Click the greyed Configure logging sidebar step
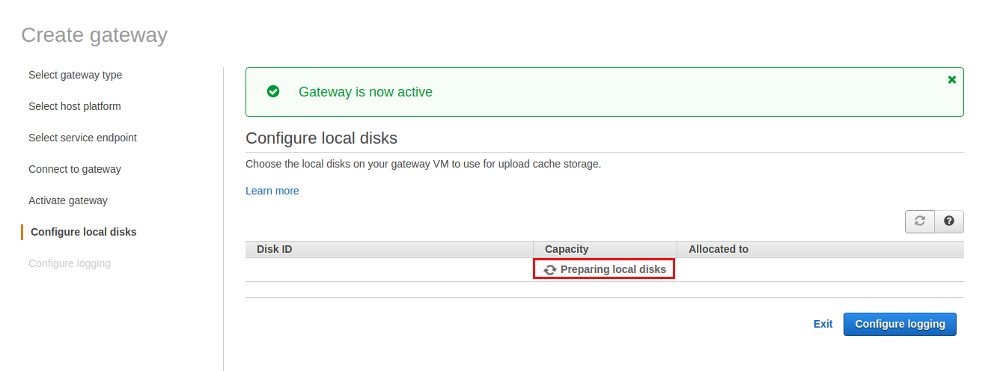This screenshot has width=1000, height=371. [70, 263]
